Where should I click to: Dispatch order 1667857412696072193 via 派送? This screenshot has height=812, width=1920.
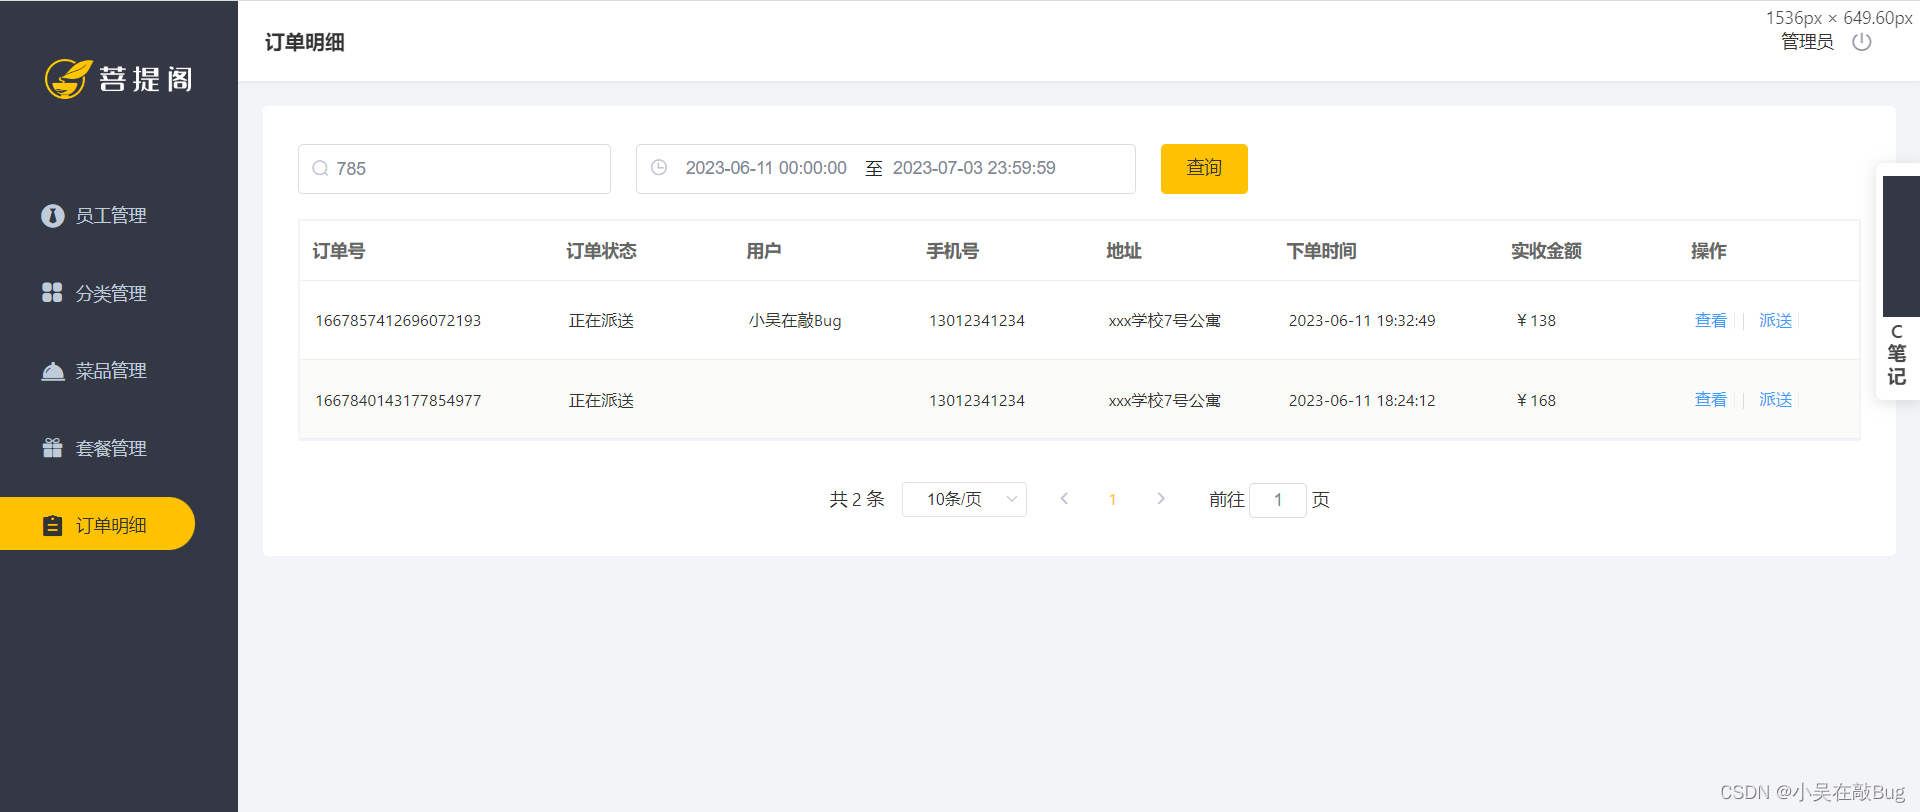point(1775,320)
